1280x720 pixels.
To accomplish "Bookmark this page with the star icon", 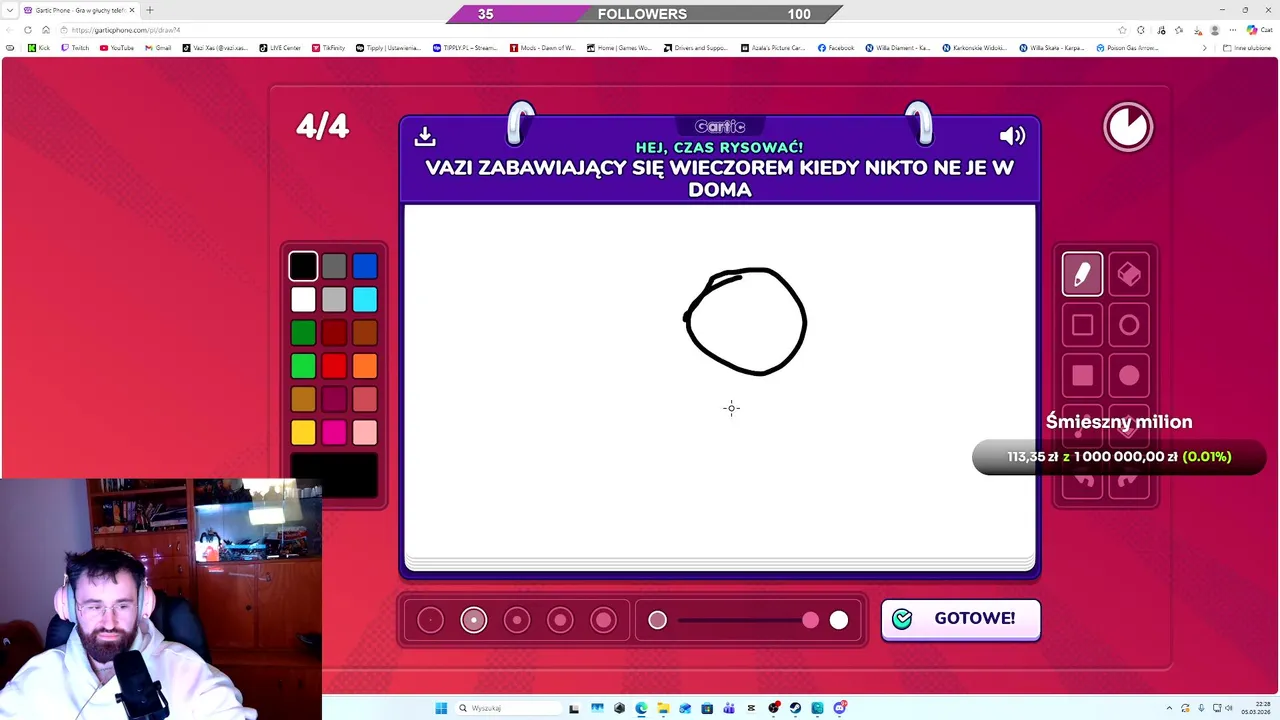I will pyautogui.click(x=1122, y=30).
